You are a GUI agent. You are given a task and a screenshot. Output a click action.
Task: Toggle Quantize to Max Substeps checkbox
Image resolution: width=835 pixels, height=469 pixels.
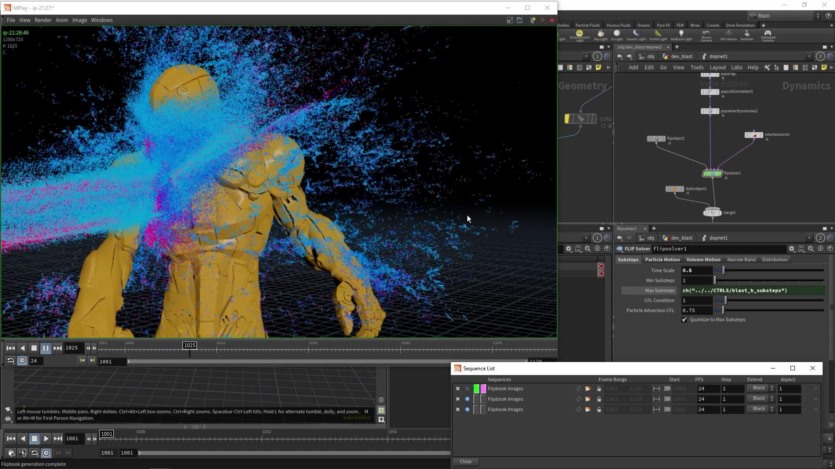[x=684, y=320]
